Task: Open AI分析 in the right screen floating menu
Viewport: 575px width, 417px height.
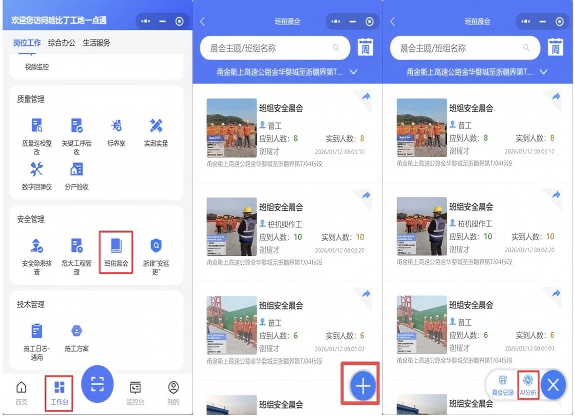Action: click(x=528, y=385)
